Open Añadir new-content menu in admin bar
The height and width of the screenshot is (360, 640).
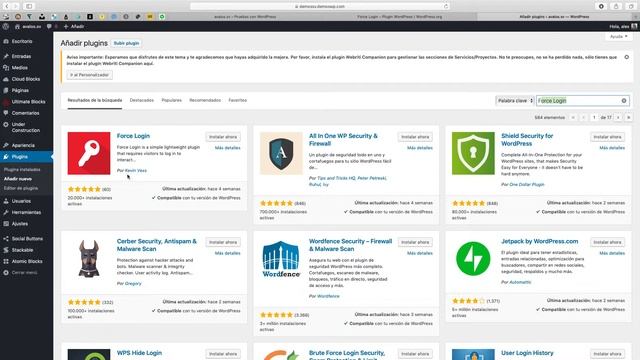pyautogui.click(x=74, y=27)
